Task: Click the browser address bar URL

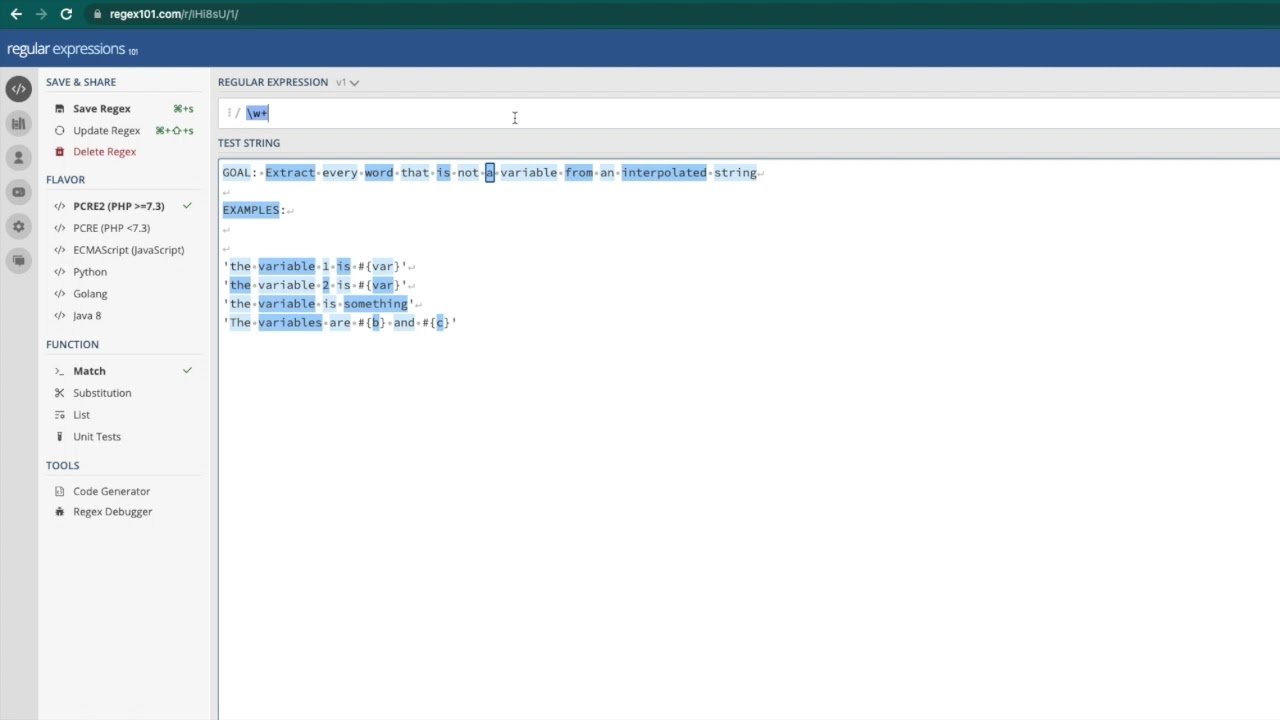Action: pos(174,14)
